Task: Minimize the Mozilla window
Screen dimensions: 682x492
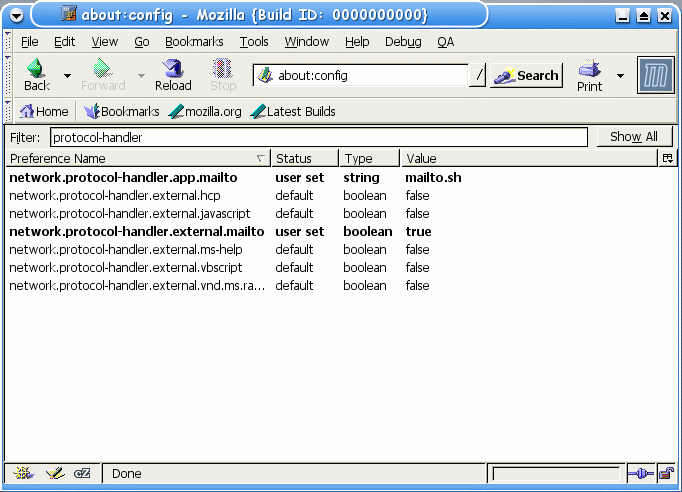Action: pos(622,16)
